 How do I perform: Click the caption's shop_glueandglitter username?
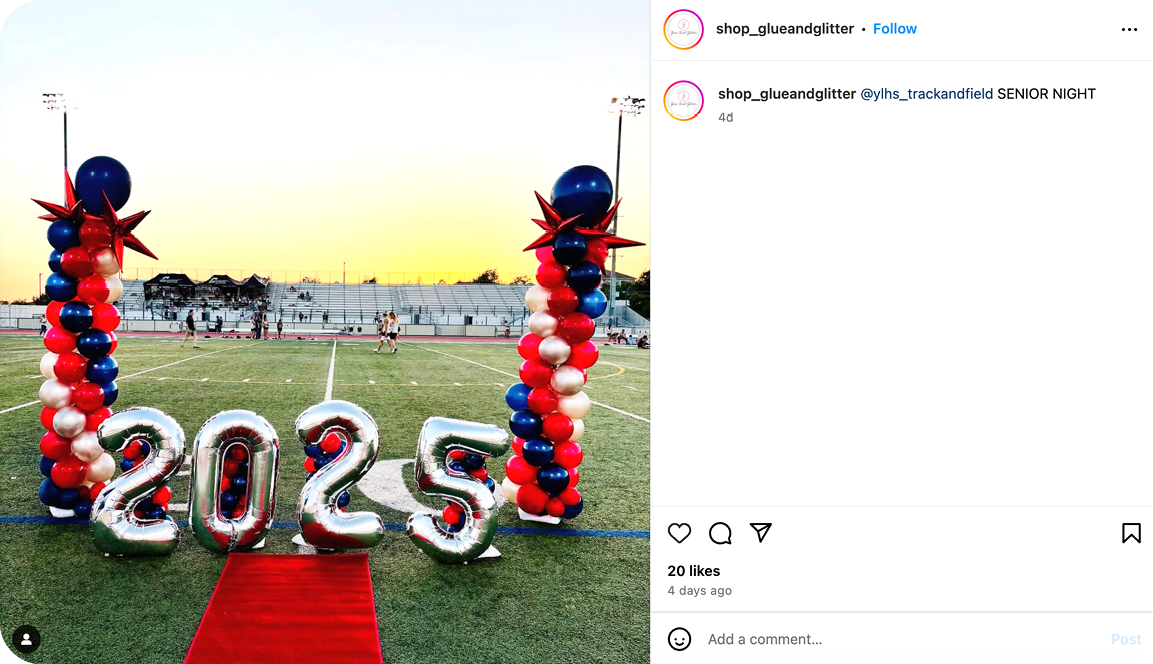(786, 94)
